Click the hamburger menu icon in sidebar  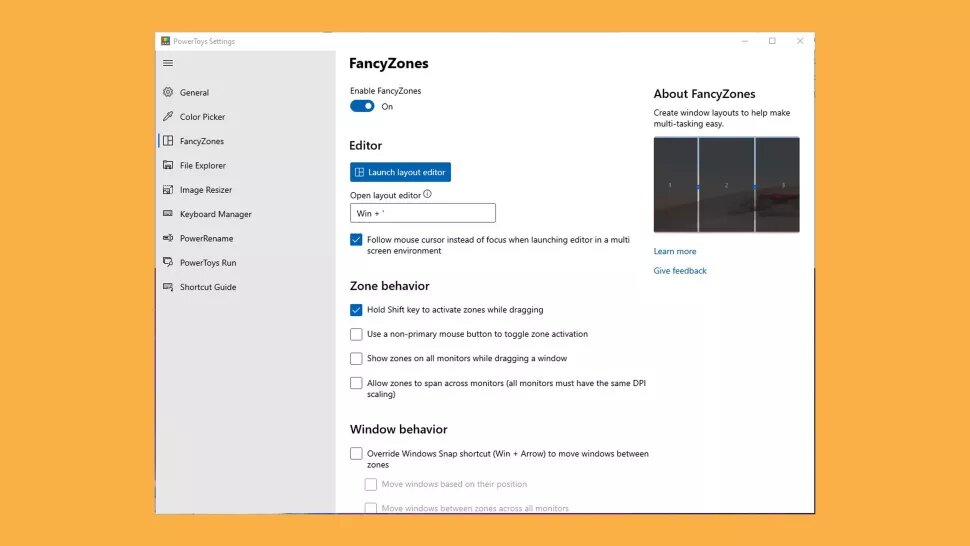pos(168,63)
